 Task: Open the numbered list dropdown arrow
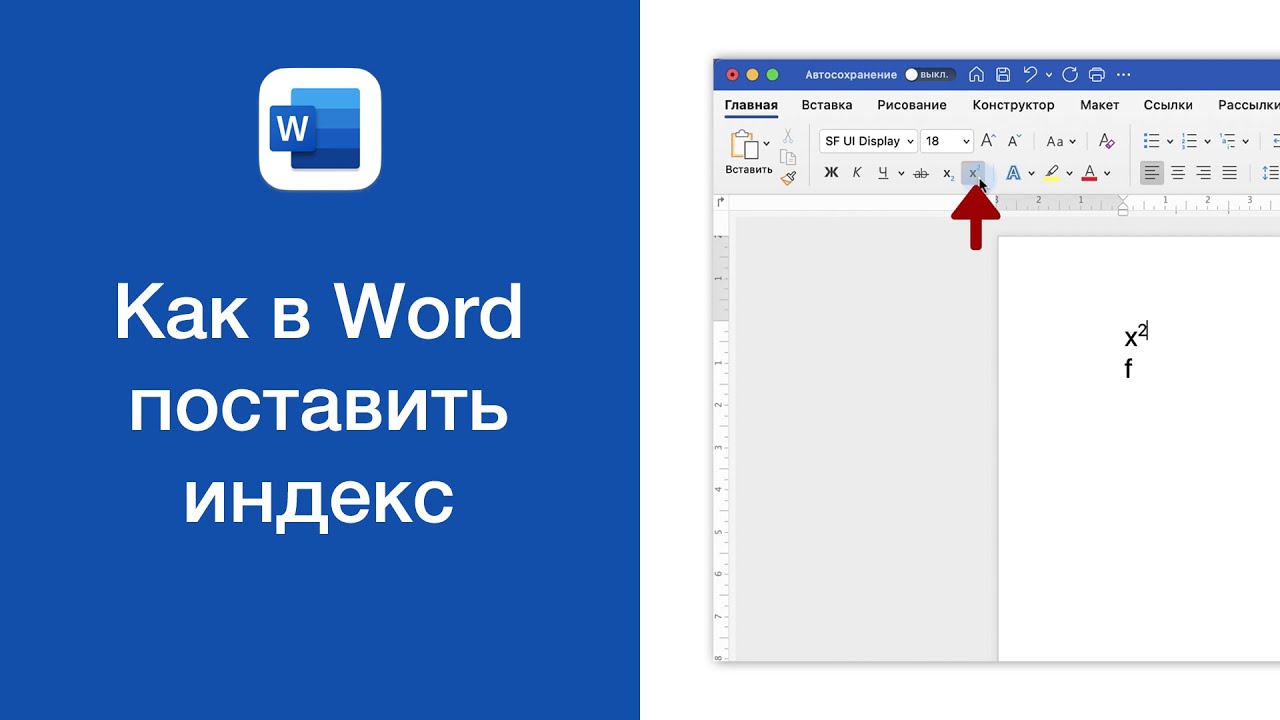pyautogui.click(x=1207, y=141)
